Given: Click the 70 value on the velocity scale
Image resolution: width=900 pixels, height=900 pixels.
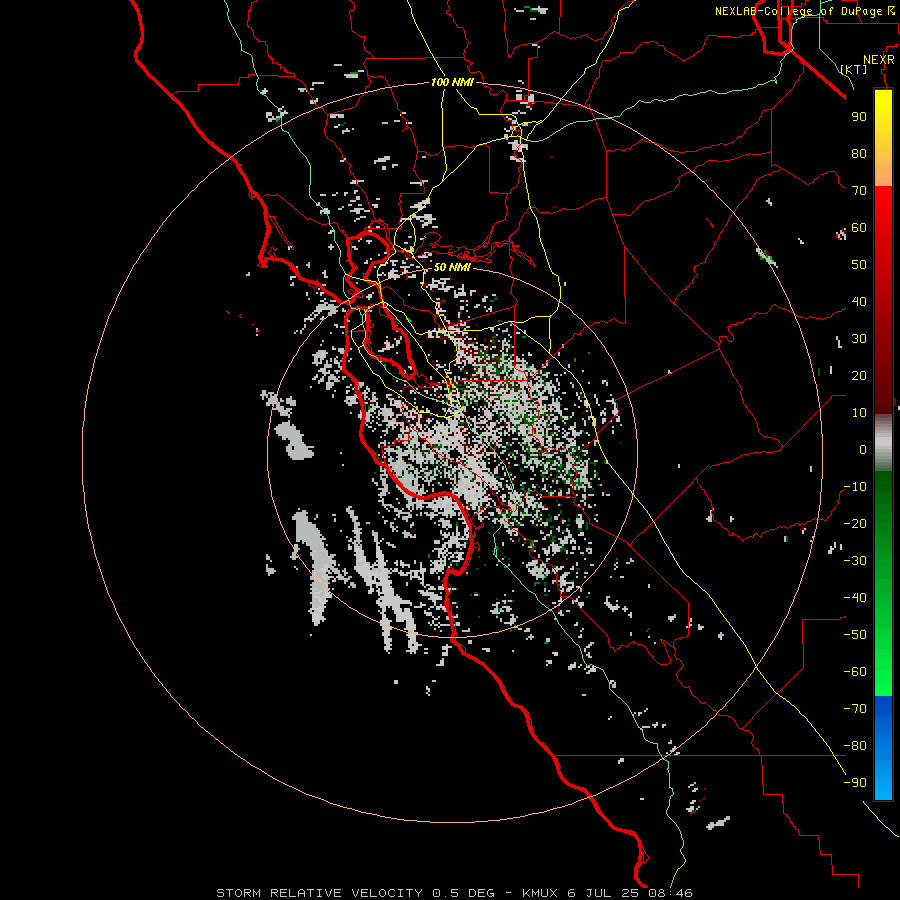Looking at the screenshot, I should point(859,191).
